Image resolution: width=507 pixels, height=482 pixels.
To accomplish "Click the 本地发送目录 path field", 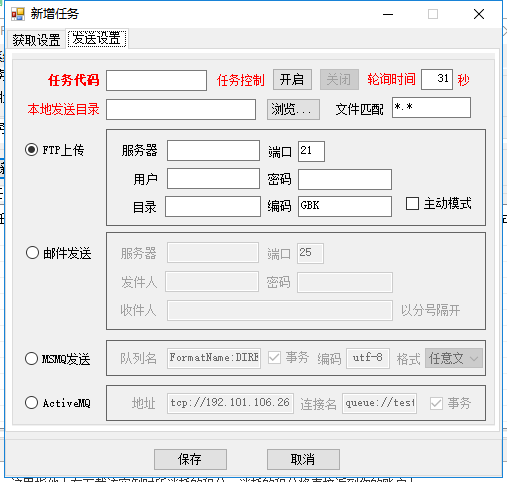I will tap(181, 109).
